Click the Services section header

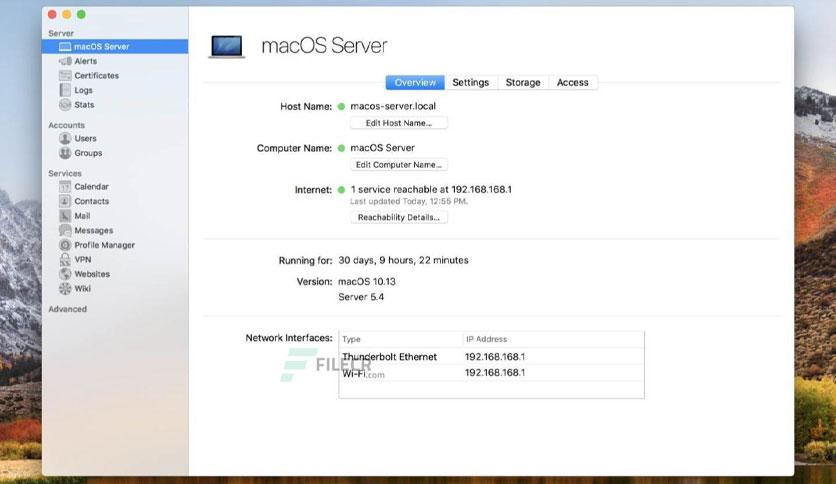tap(65, 173)
